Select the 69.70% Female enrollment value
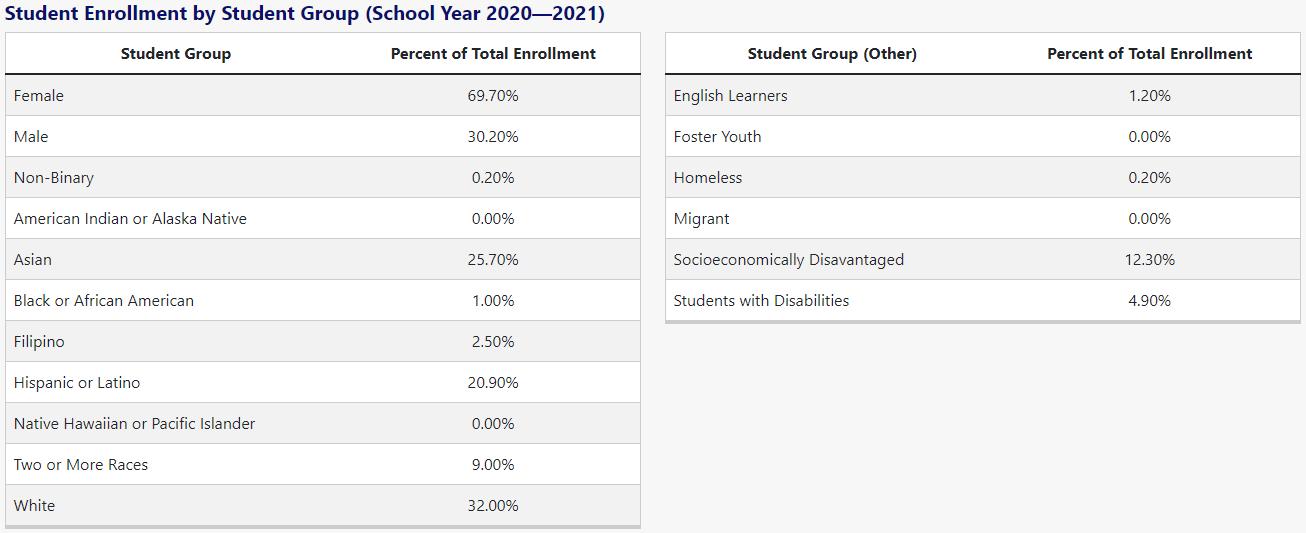 click(493, 96)
